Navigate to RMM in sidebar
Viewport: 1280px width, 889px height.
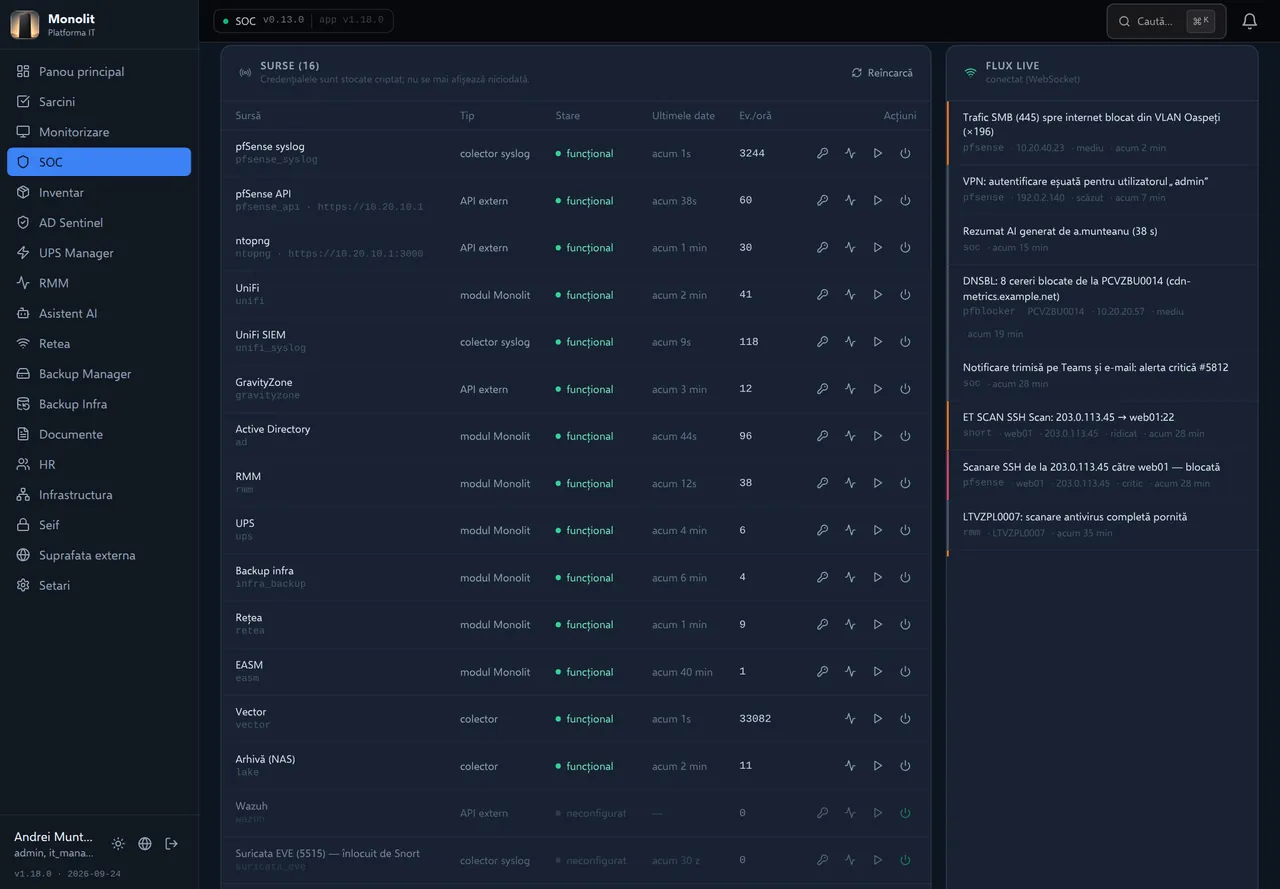click(99, 283)
